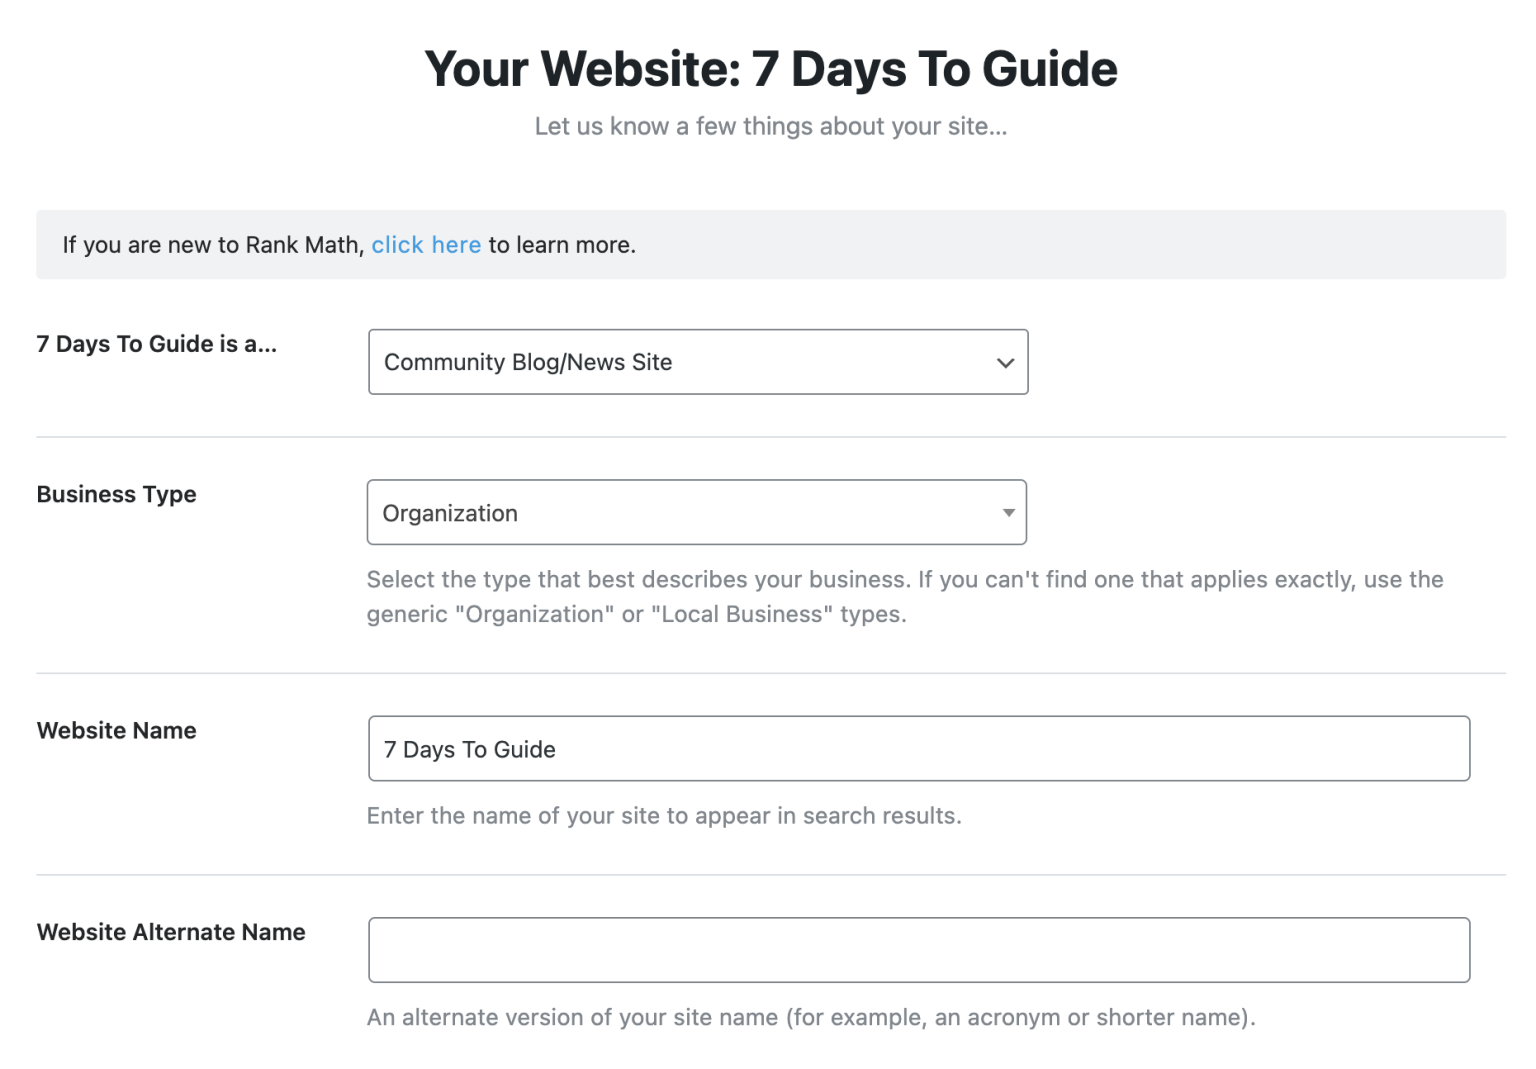Image resolution: width=1536 pixels, height=1069 pixels.
Task: Click the divider line above Website Alternate Name
Action: [770, 875]
